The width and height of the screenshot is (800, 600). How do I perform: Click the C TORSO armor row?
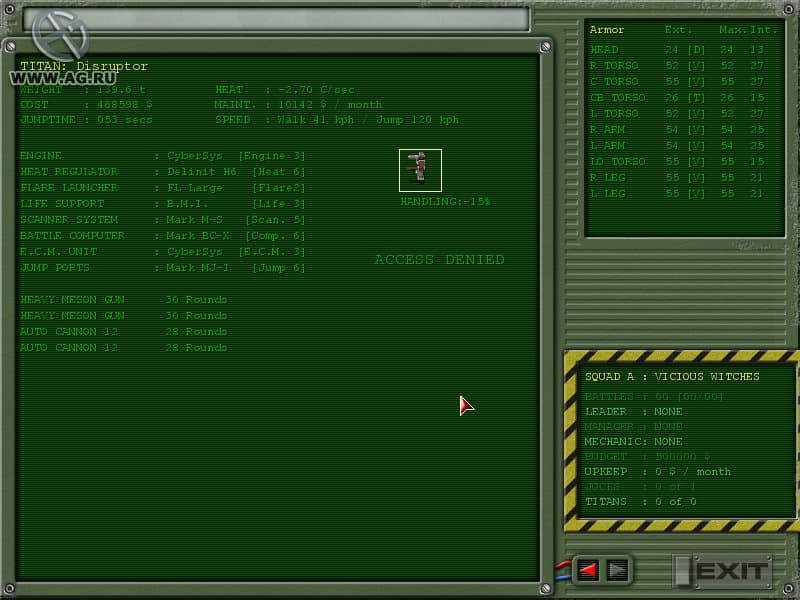pyautogui.click(x=677, y=82)
